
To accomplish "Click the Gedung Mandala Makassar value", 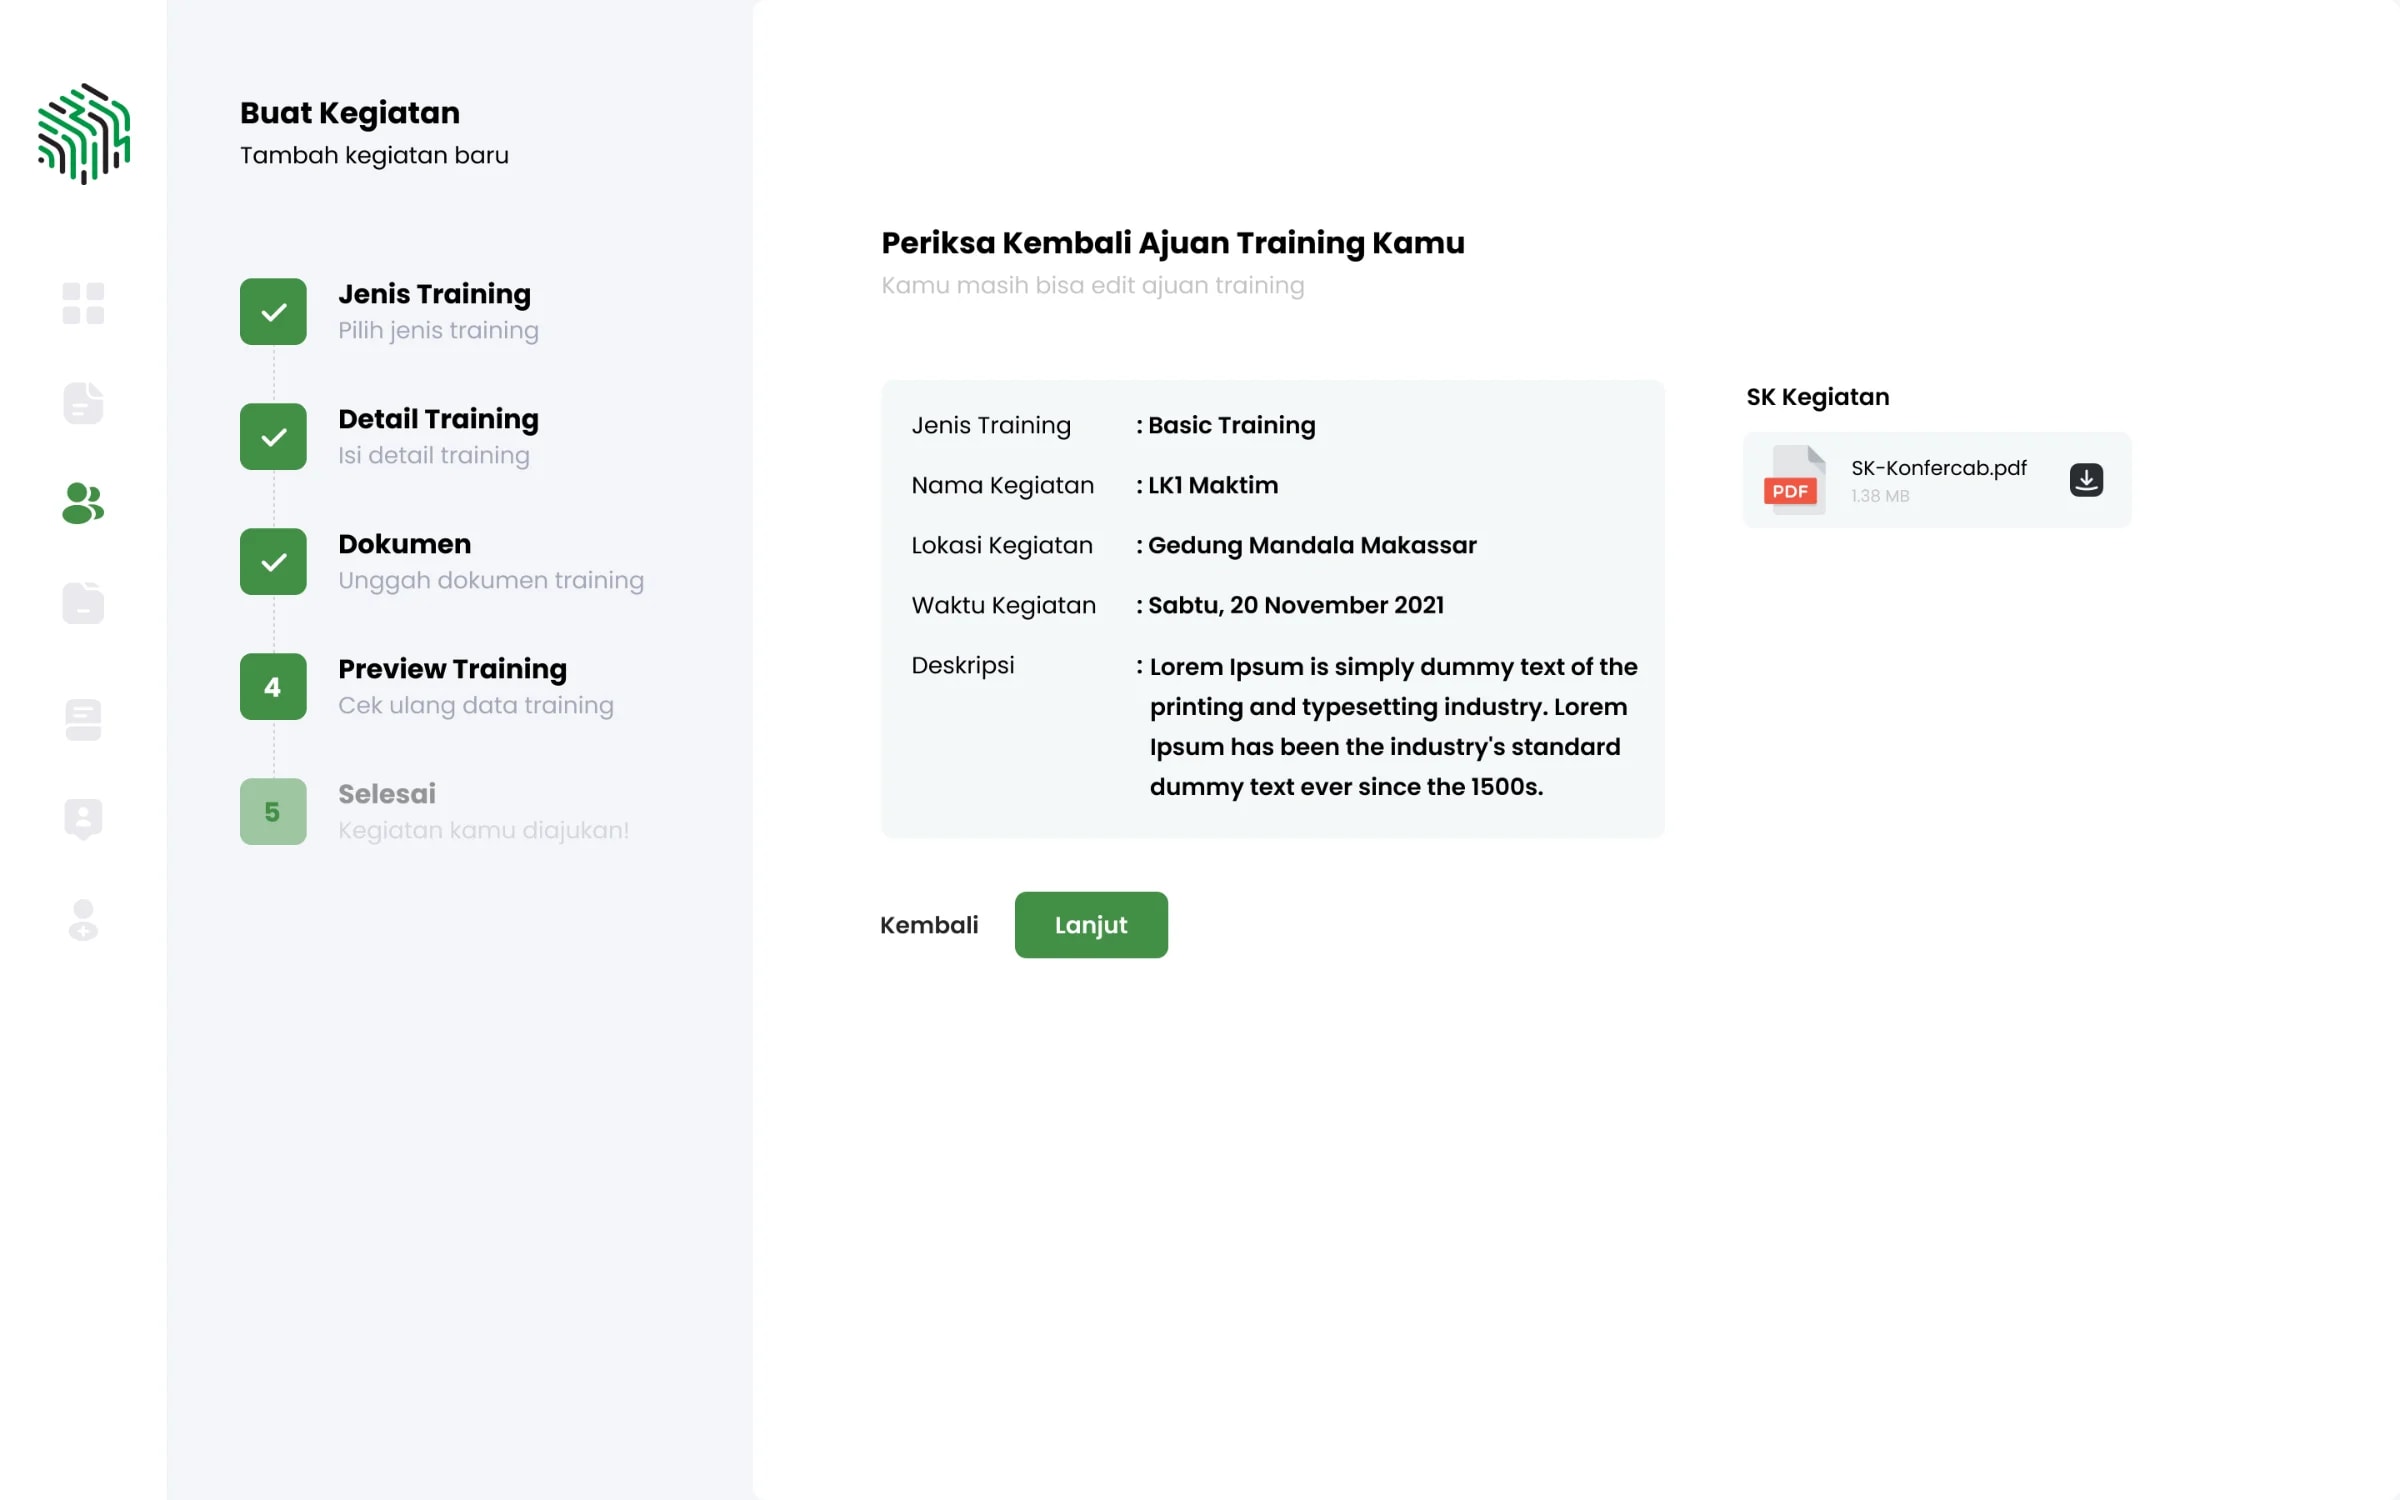I will 1312,545.
